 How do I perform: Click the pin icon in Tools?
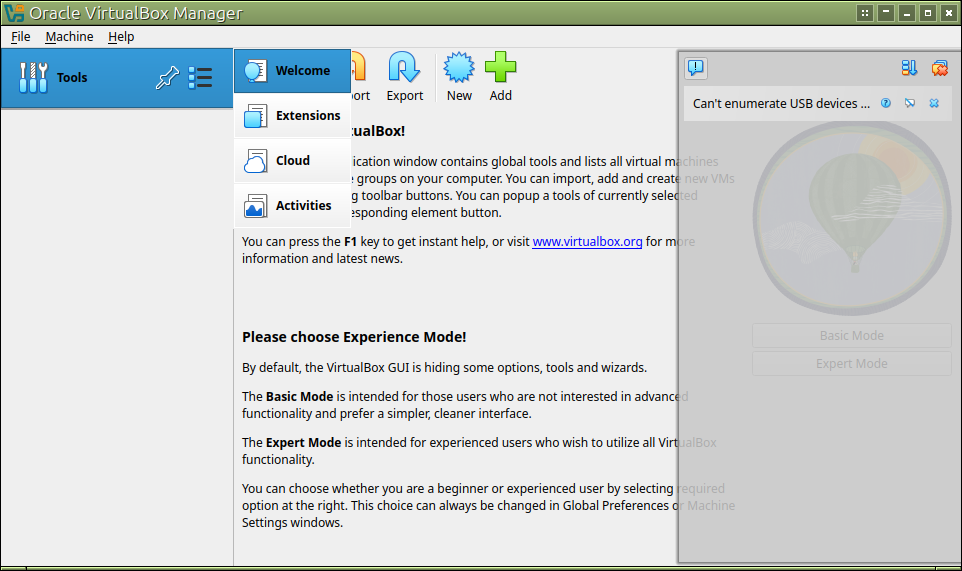(x=166, y=78)
